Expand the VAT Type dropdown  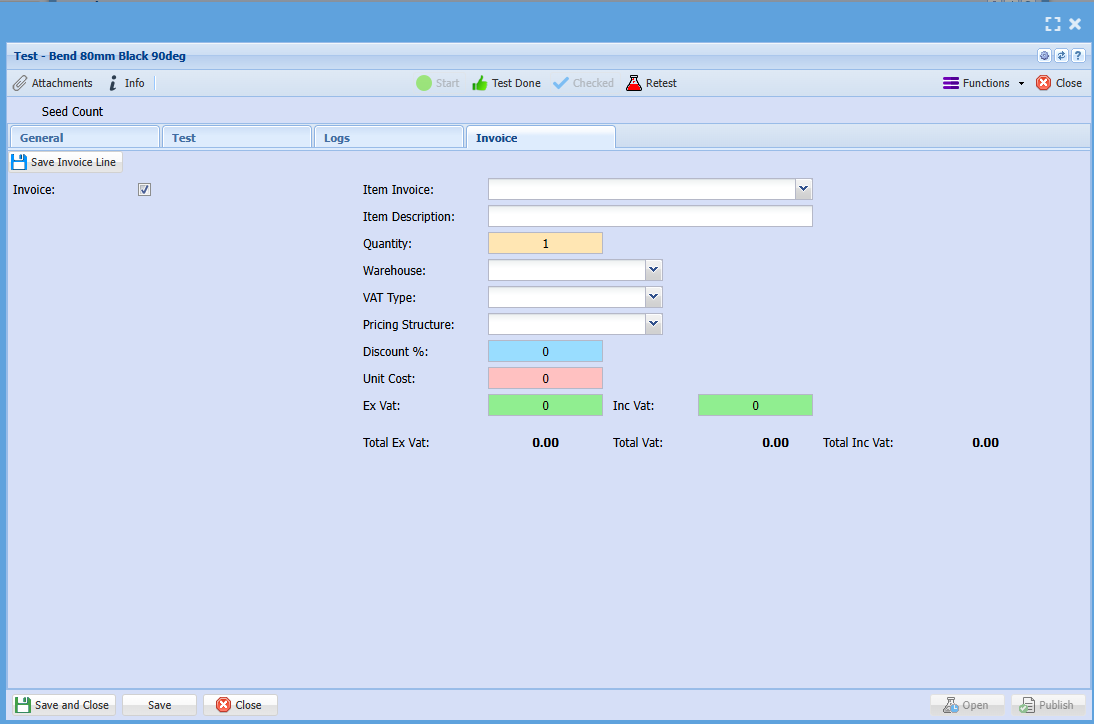(x=654, y=297)
